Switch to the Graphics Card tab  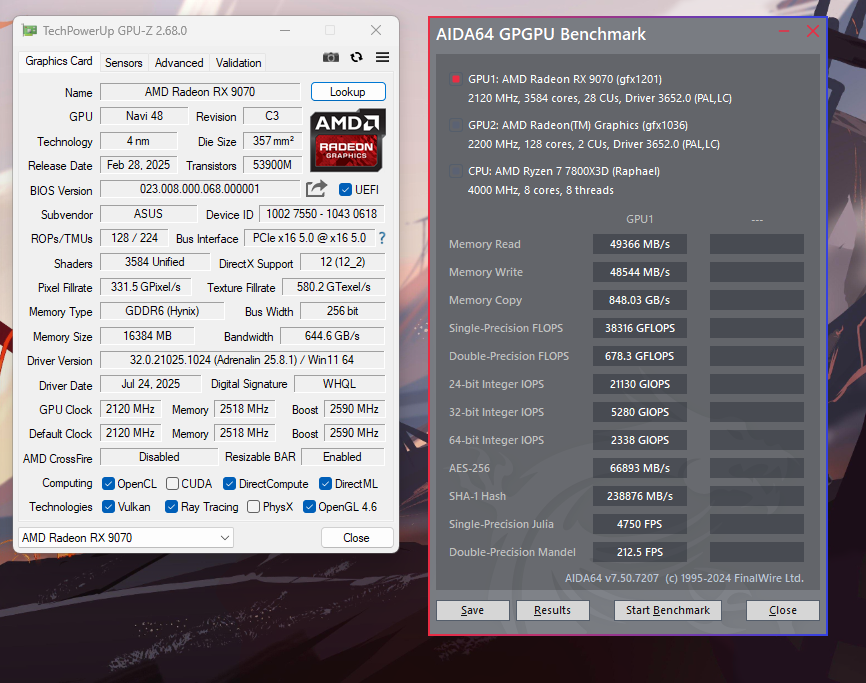point(59,61)
